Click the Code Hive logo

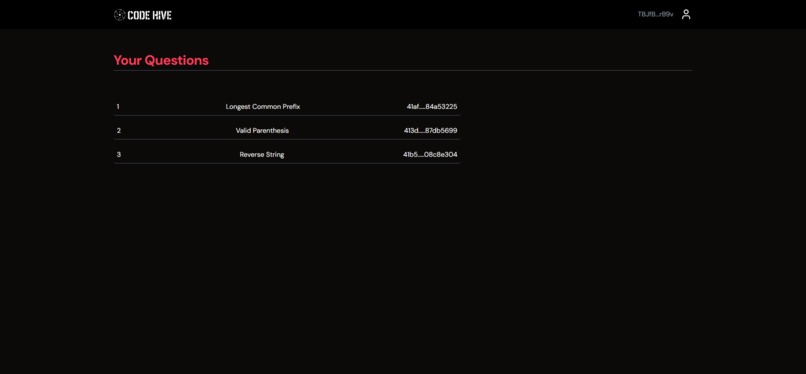tap(143, 15)
